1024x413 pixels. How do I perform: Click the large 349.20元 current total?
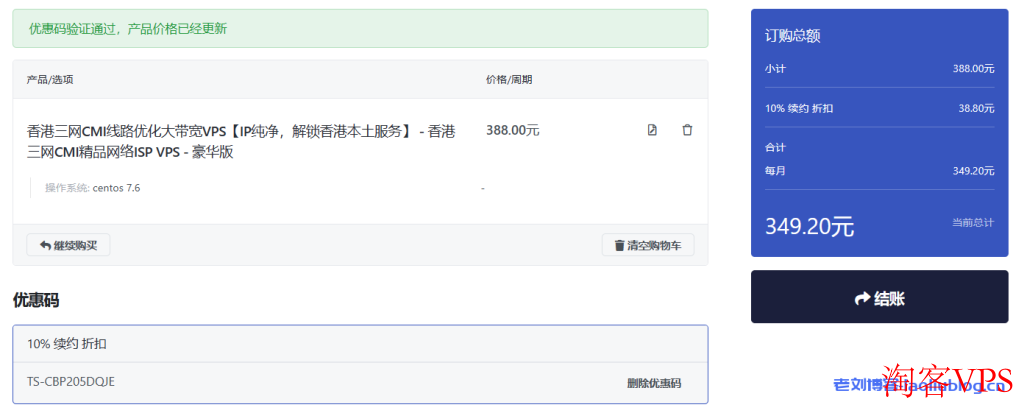coord(810,227)
